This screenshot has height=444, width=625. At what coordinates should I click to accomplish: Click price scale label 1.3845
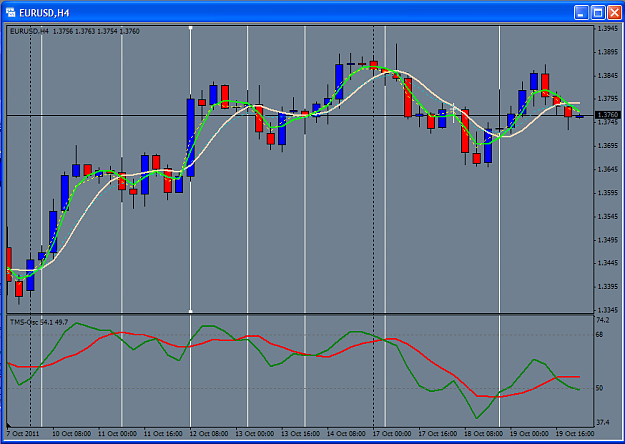[607, 76]
